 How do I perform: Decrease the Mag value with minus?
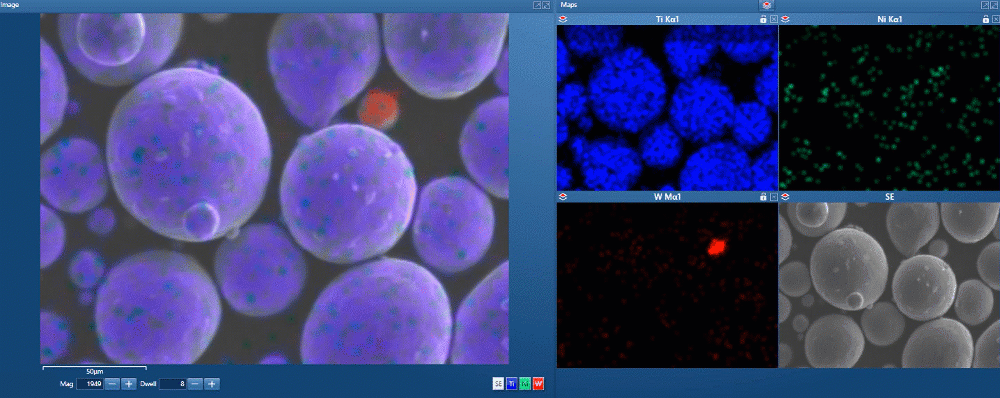click(112, 384)
